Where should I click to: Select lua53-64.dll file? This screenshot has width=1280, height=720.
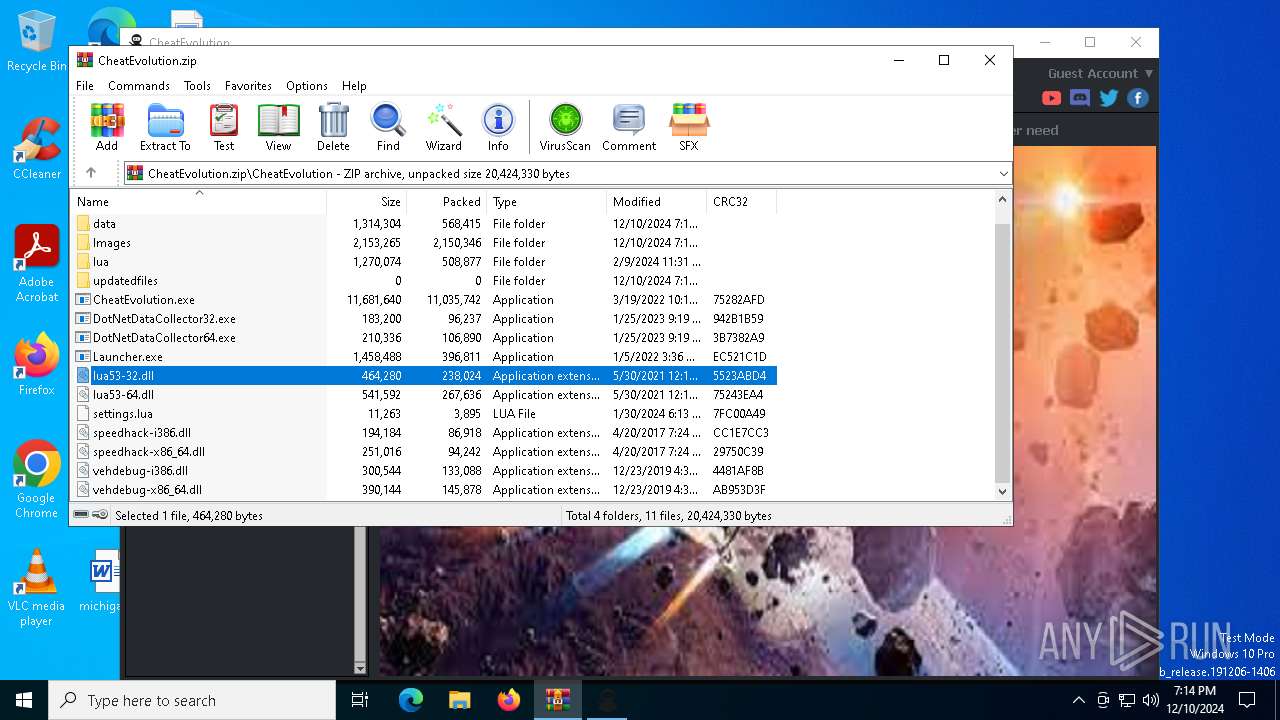pos(424,395)
